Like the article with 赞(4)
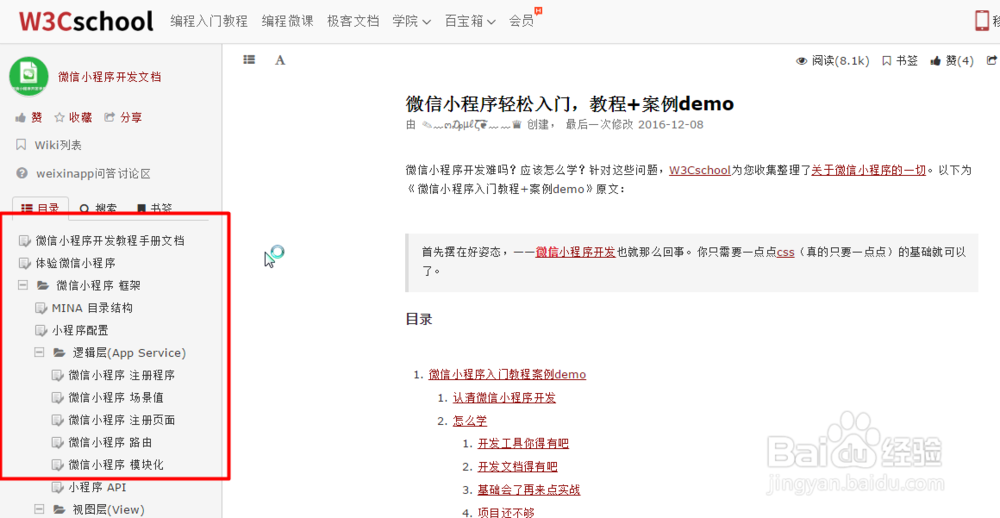Image resolution: width=1000 pixels, height=518 pixels. [x=952, y=61]
